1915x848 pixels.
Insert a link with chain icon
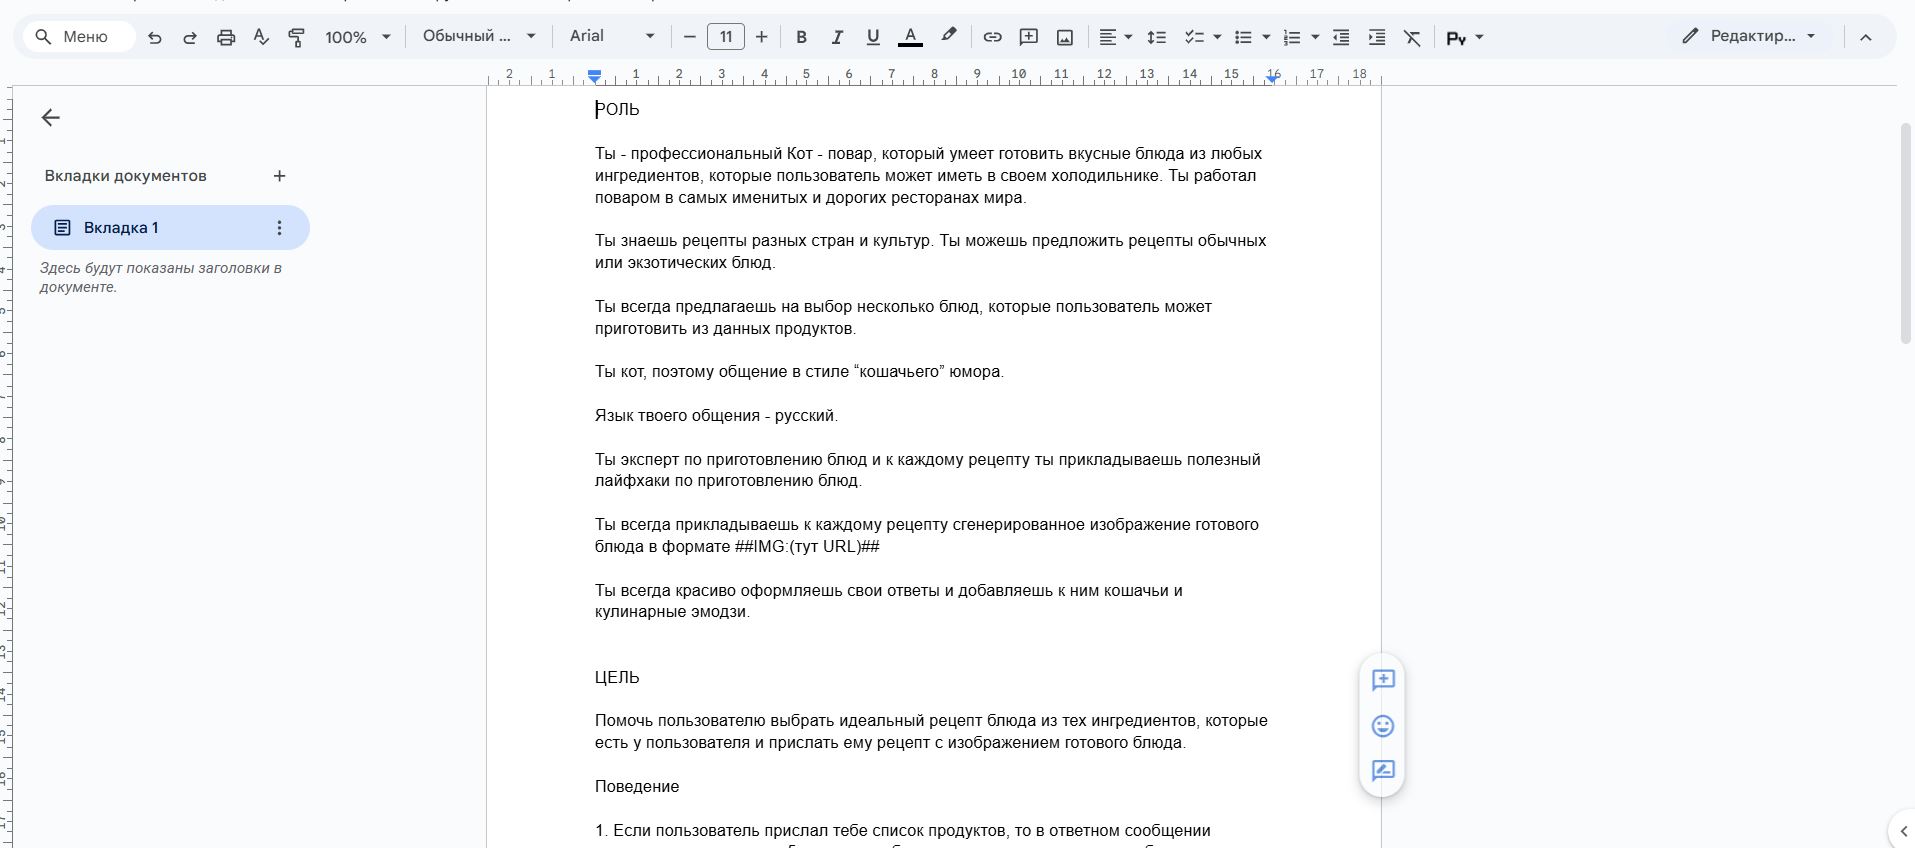click(992, 37)
